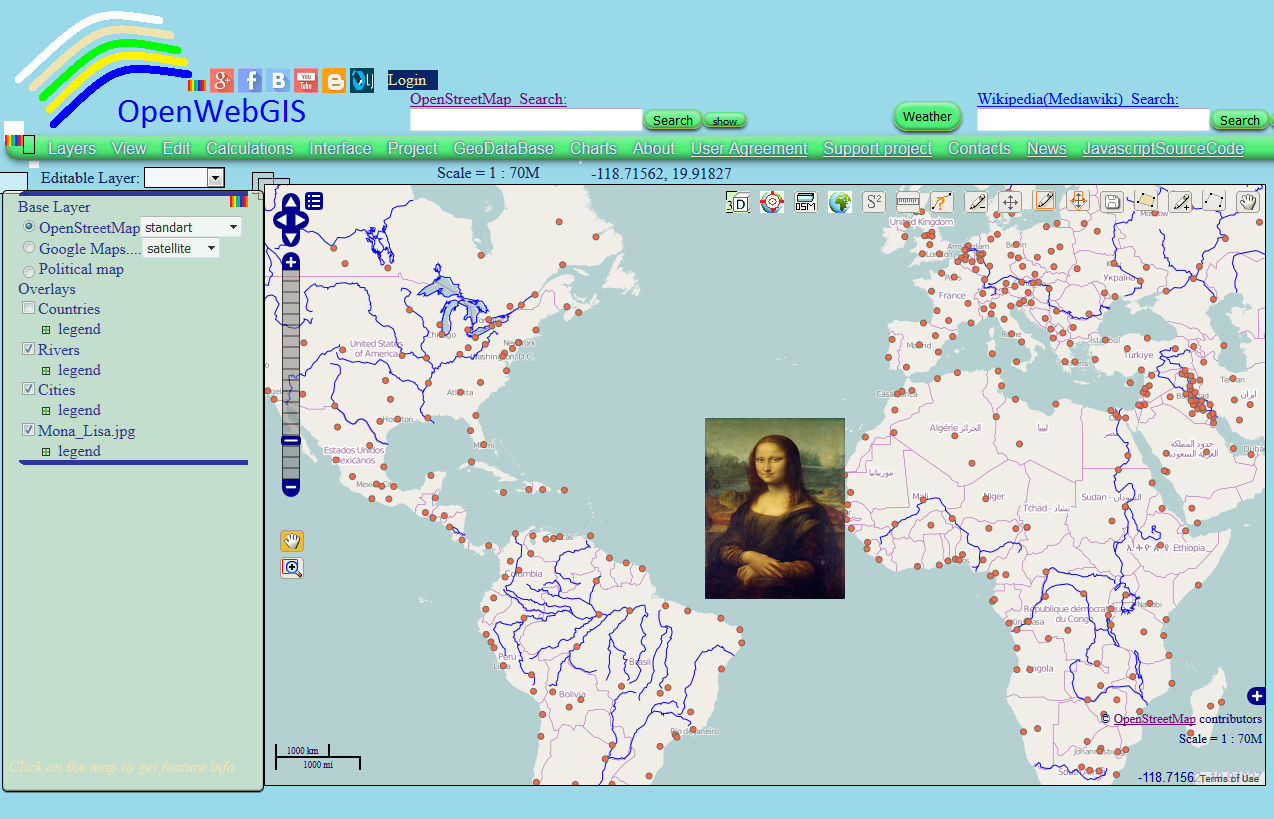1274x819 pixels.
Task: Click zoom out minus on zoom bar
Action: (291, 488)
